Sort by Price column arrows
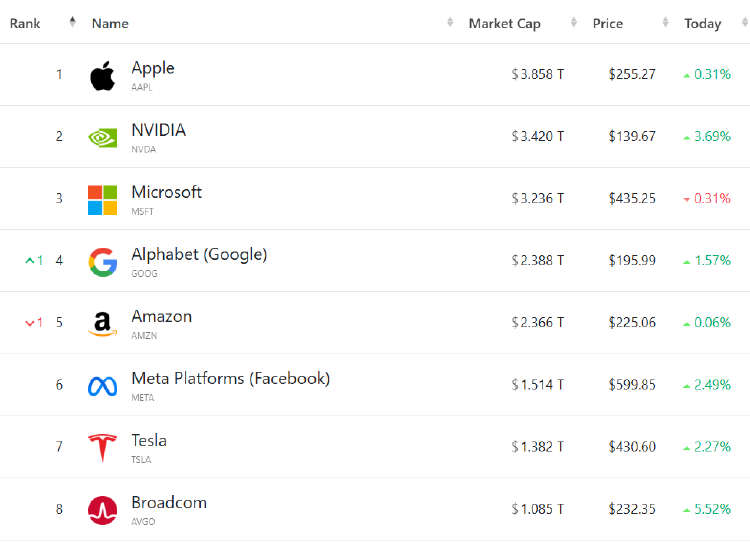The height and width of the screenshot is (542, 750). pyautogui.click(x=665, y=22)
